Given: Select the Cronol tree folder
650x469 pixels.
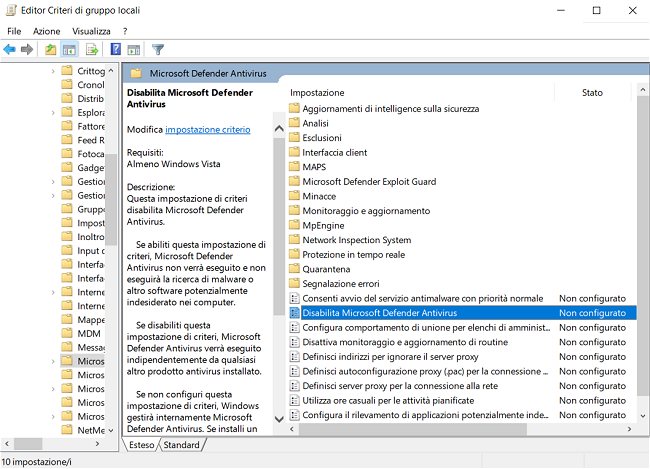Looking at the screenshot, I should coord(83,85).
